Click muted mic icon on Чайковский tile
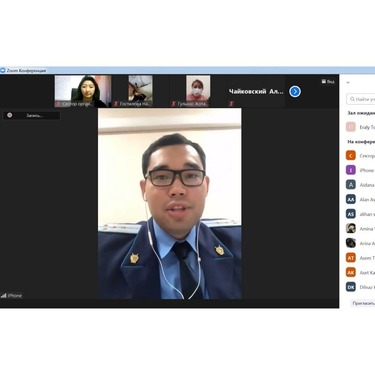 click(231, 104)
